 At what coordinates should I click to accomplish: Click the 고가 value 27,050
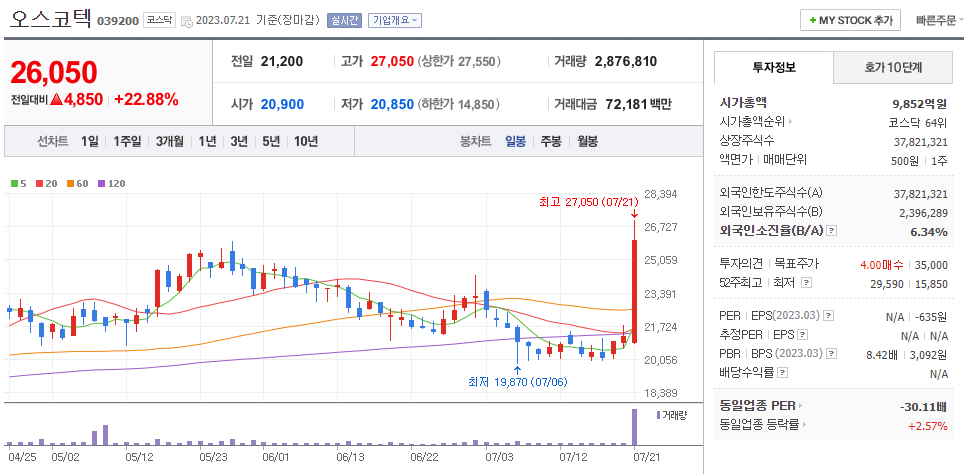point(392,61)
